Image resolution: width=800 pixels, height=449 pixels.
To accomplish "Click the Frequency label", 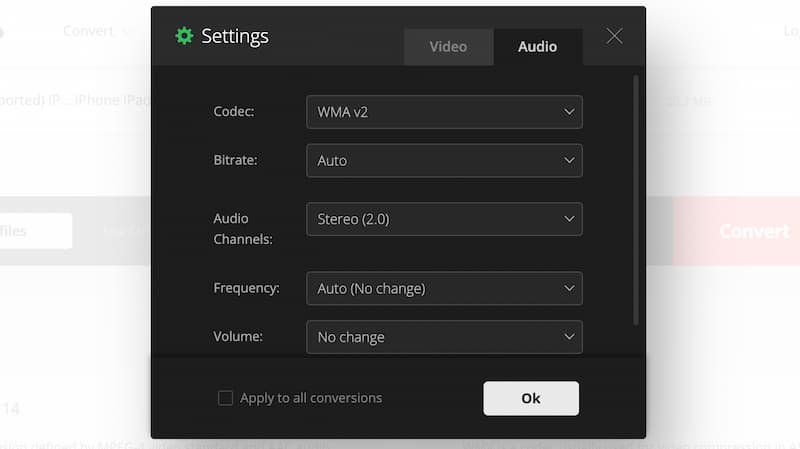I will [x=246, y=288].
